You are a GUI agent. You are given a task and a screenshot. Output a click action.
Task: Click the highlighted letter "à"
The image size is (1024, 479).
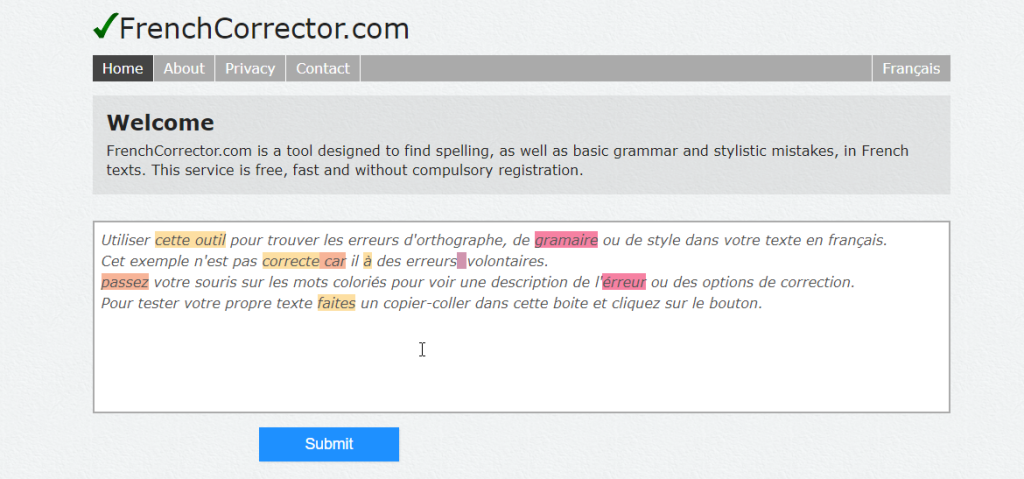click(367, 261)
